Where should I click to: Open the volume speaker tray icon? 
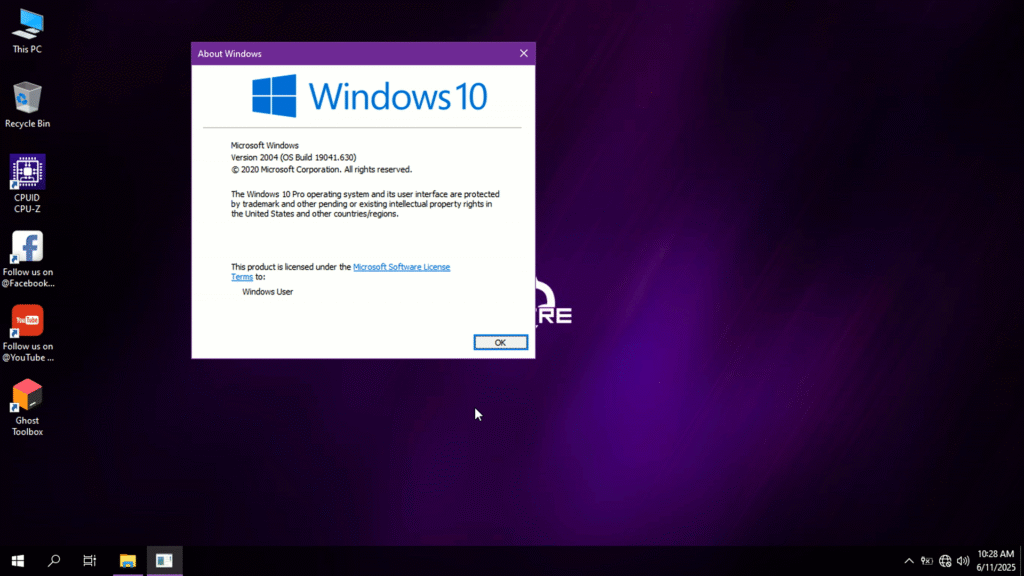click(x=963, y=561)
